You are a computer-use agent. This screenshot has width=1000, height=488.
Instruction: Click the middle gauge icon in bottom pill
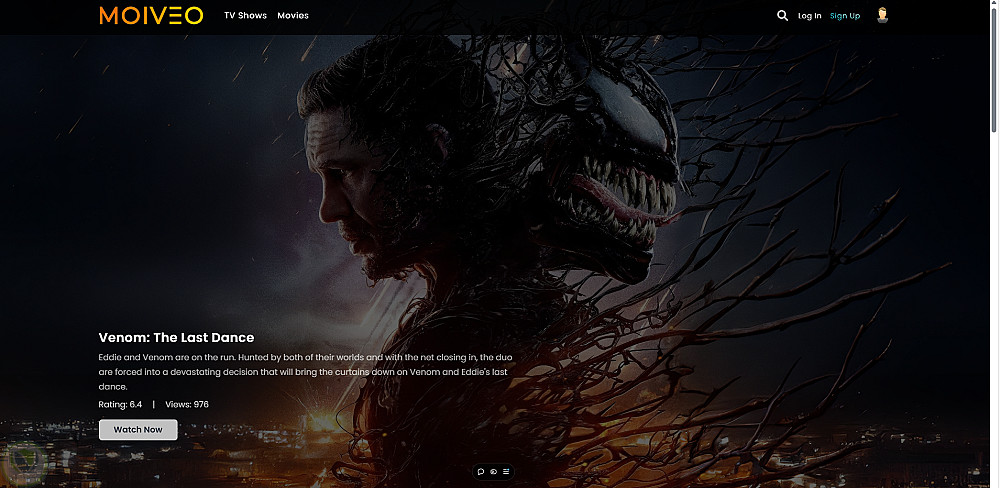coord(494,472)
